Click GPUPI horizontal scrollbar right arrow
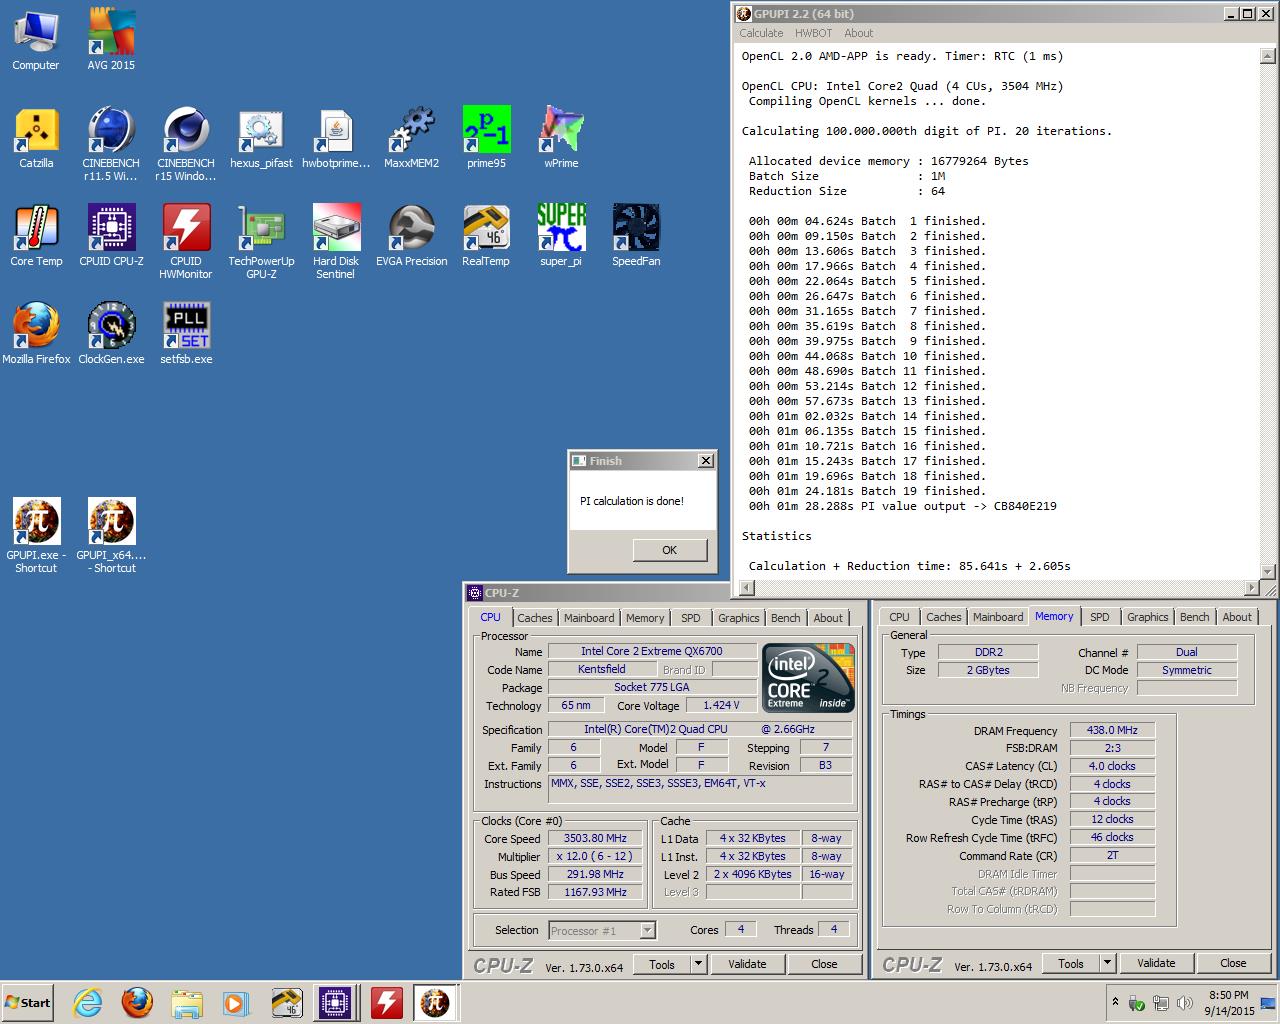 tap(1252, 588)
